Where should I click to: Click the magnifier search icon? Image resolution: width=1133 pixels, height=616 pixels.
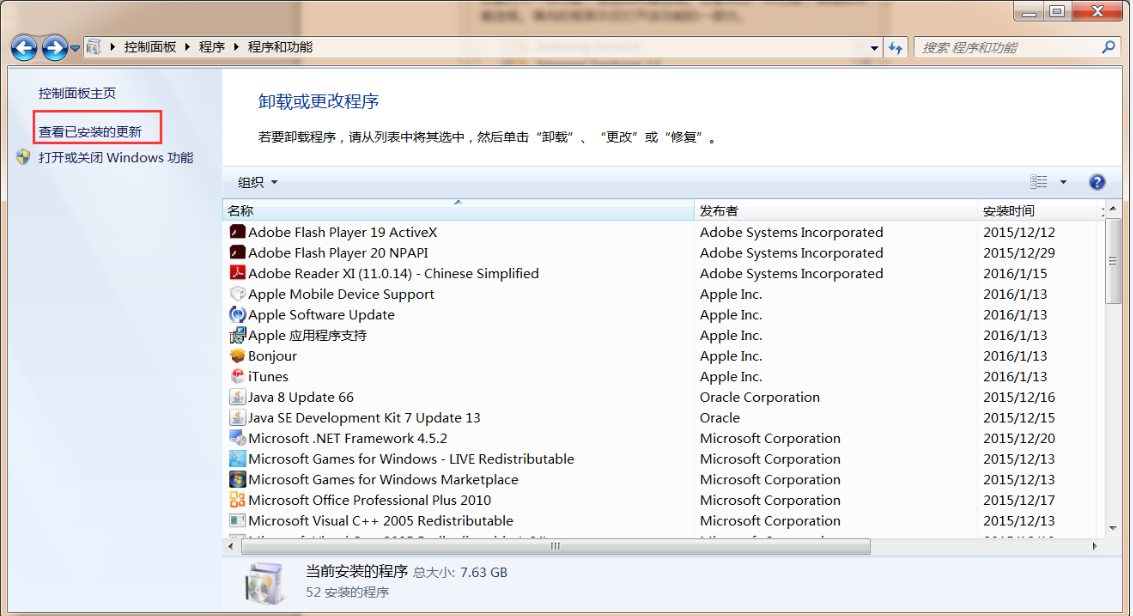[1108, 47]
